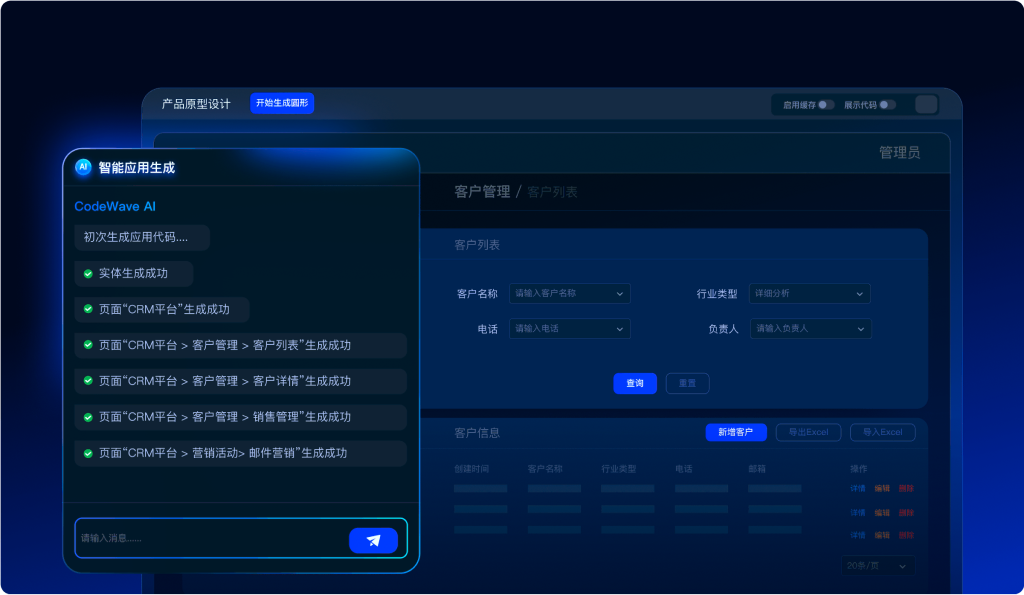Open the 负责人 dropdown
This screenshot has width=1024, height=595.
(810, 329)
